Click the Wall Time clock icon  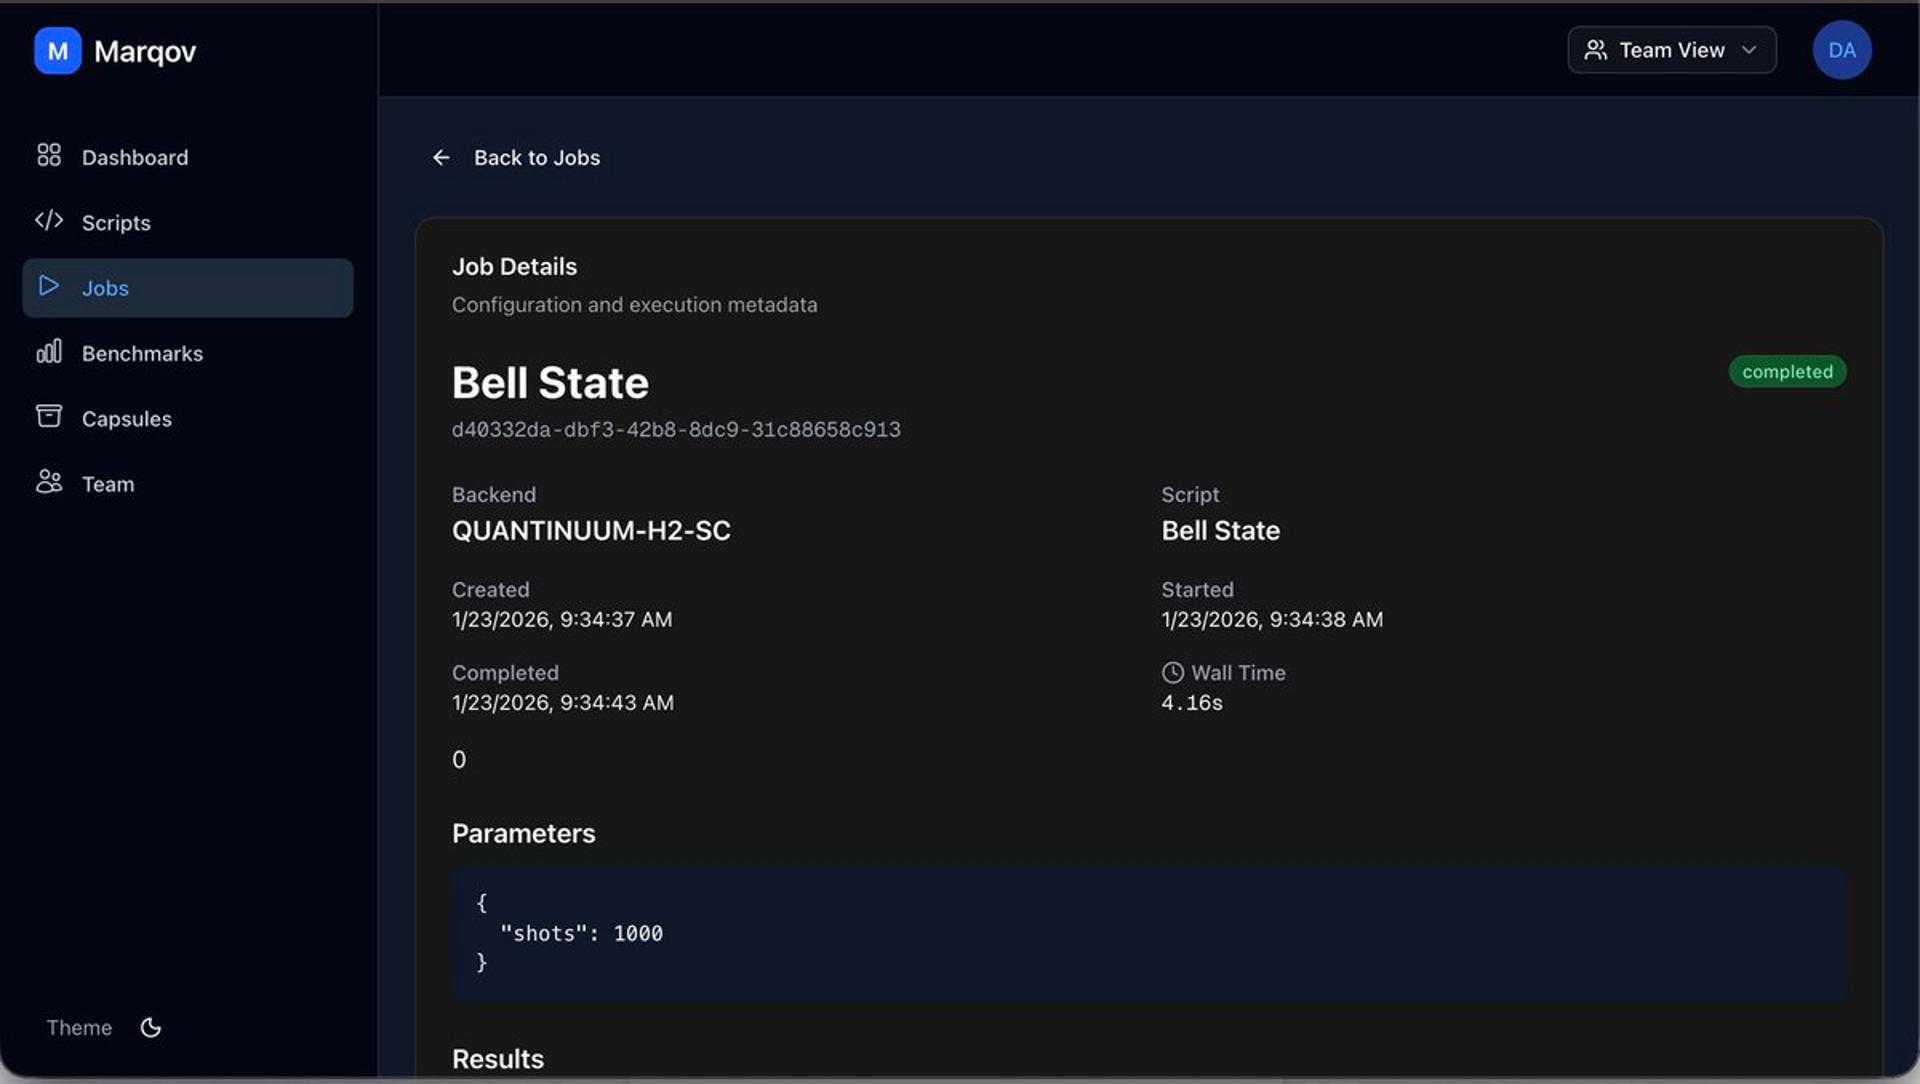point(1173,673)
